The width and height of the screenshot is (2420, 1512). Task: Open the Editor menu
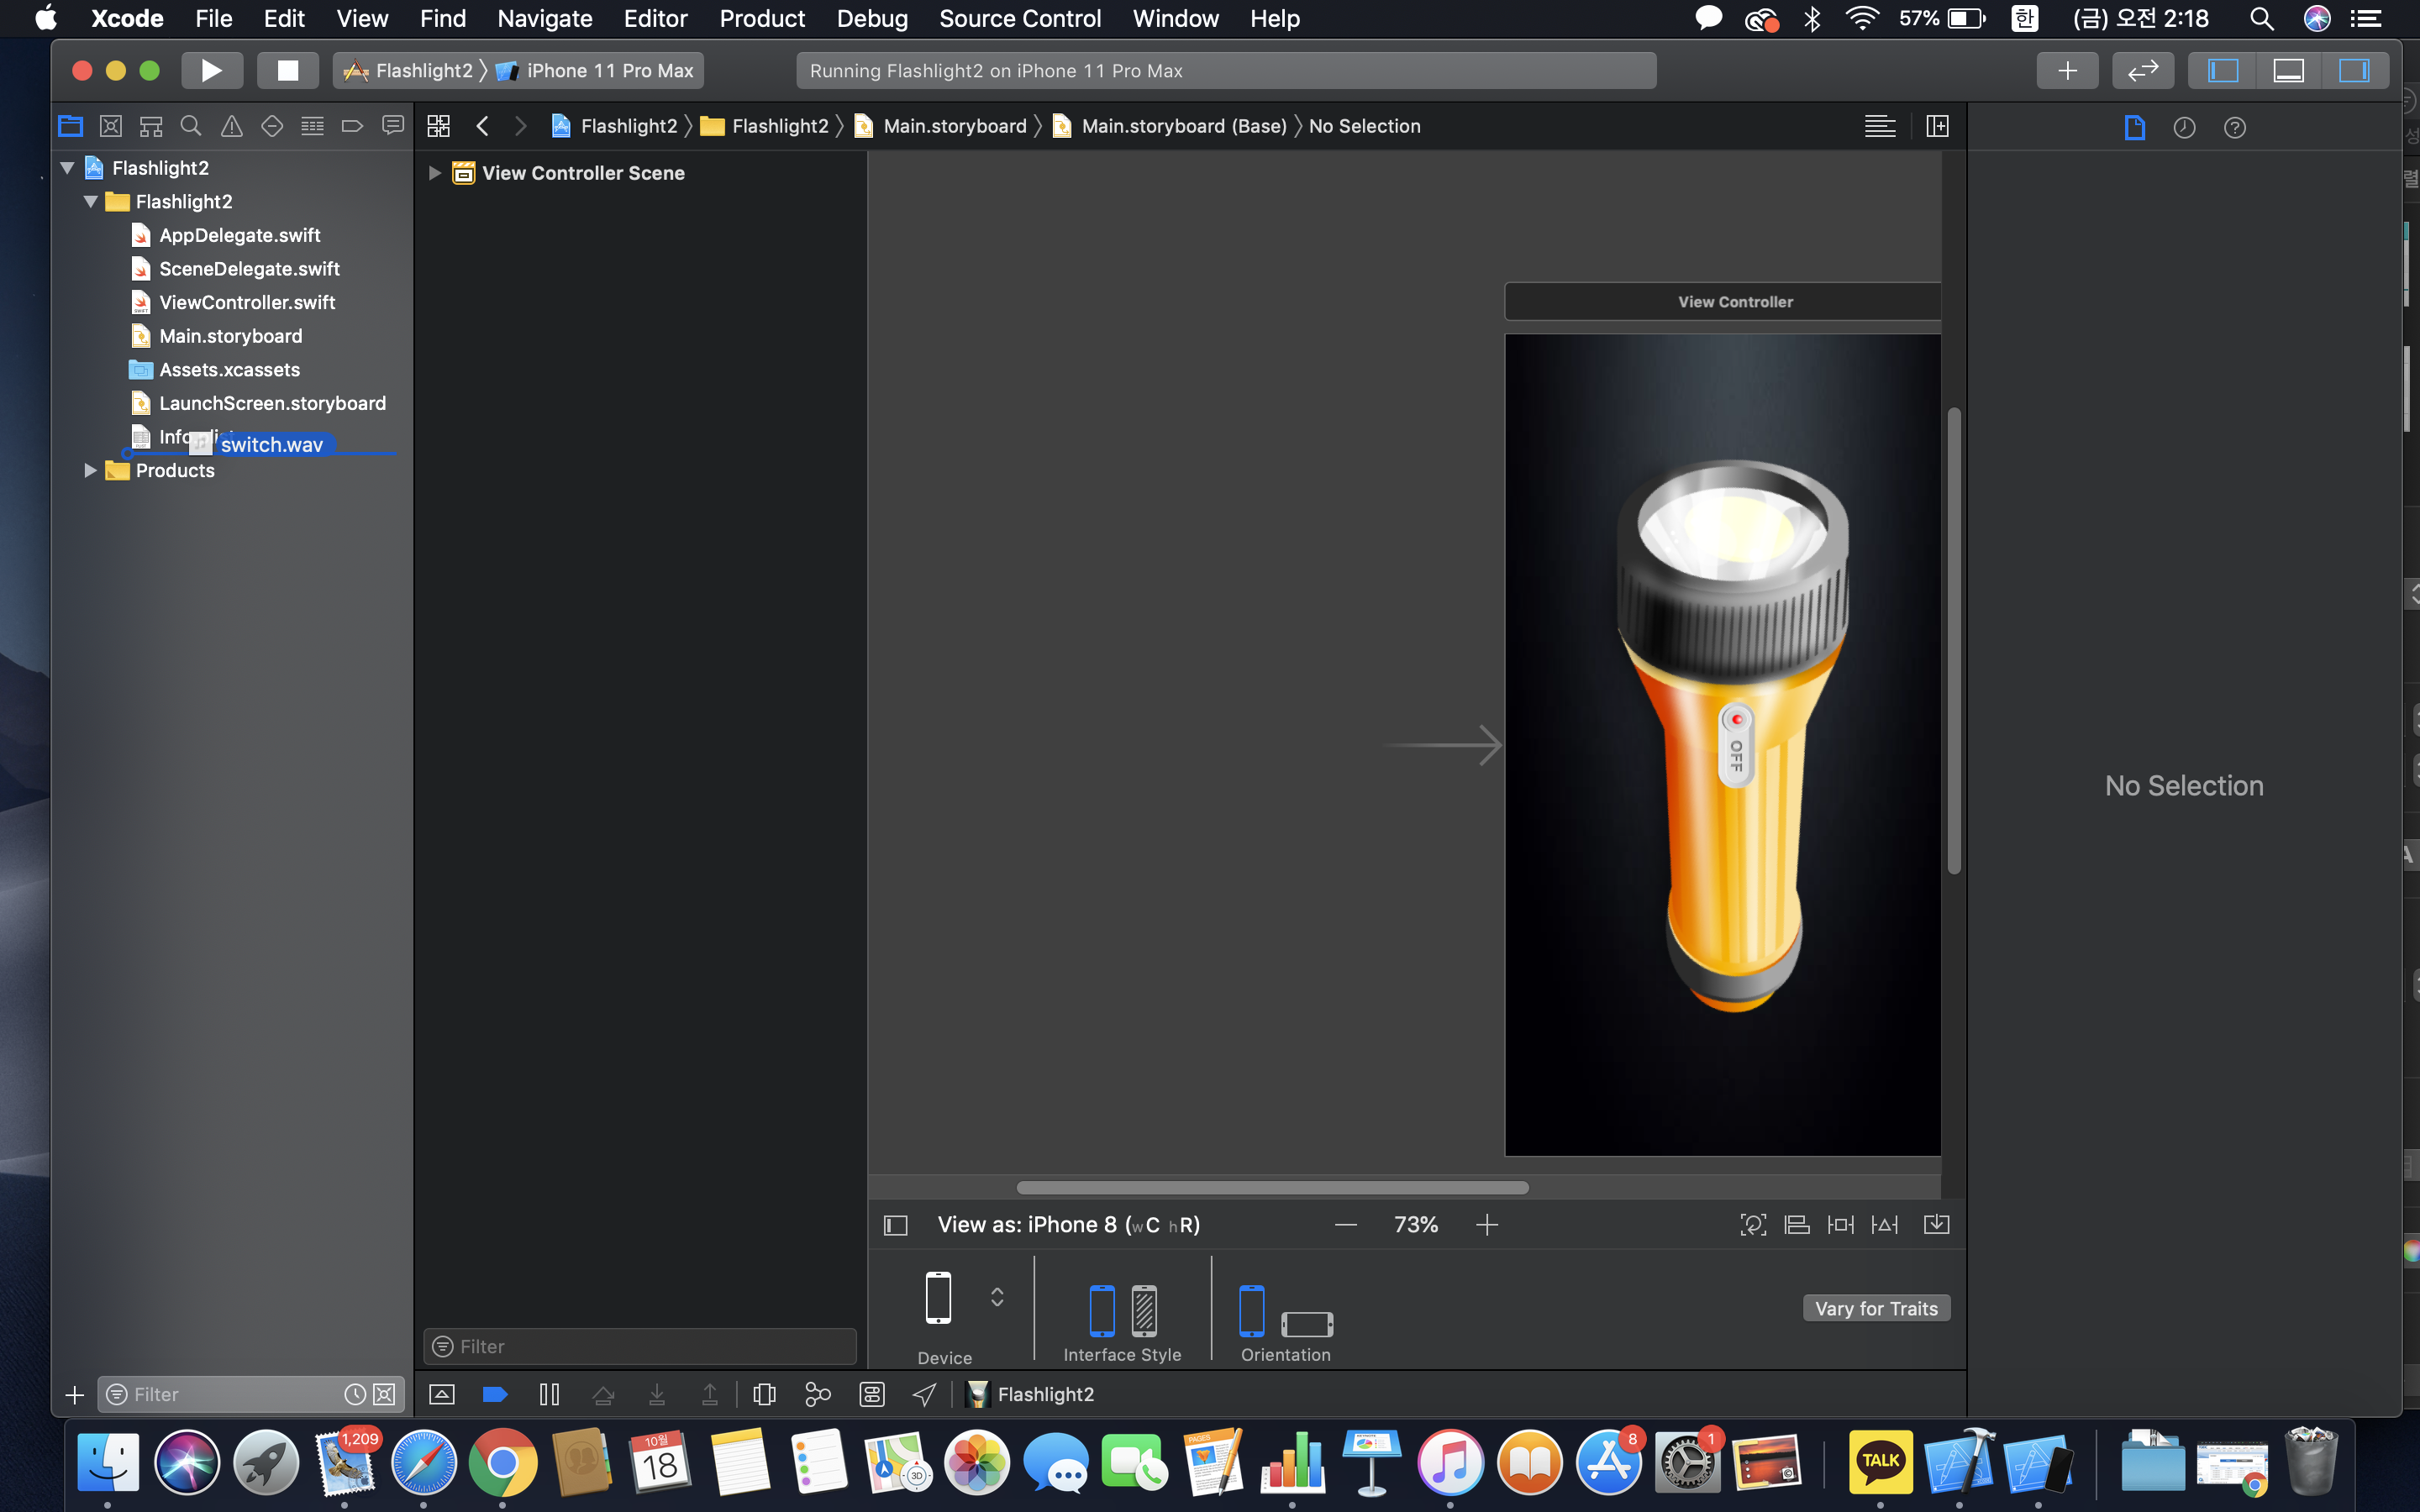655,18
